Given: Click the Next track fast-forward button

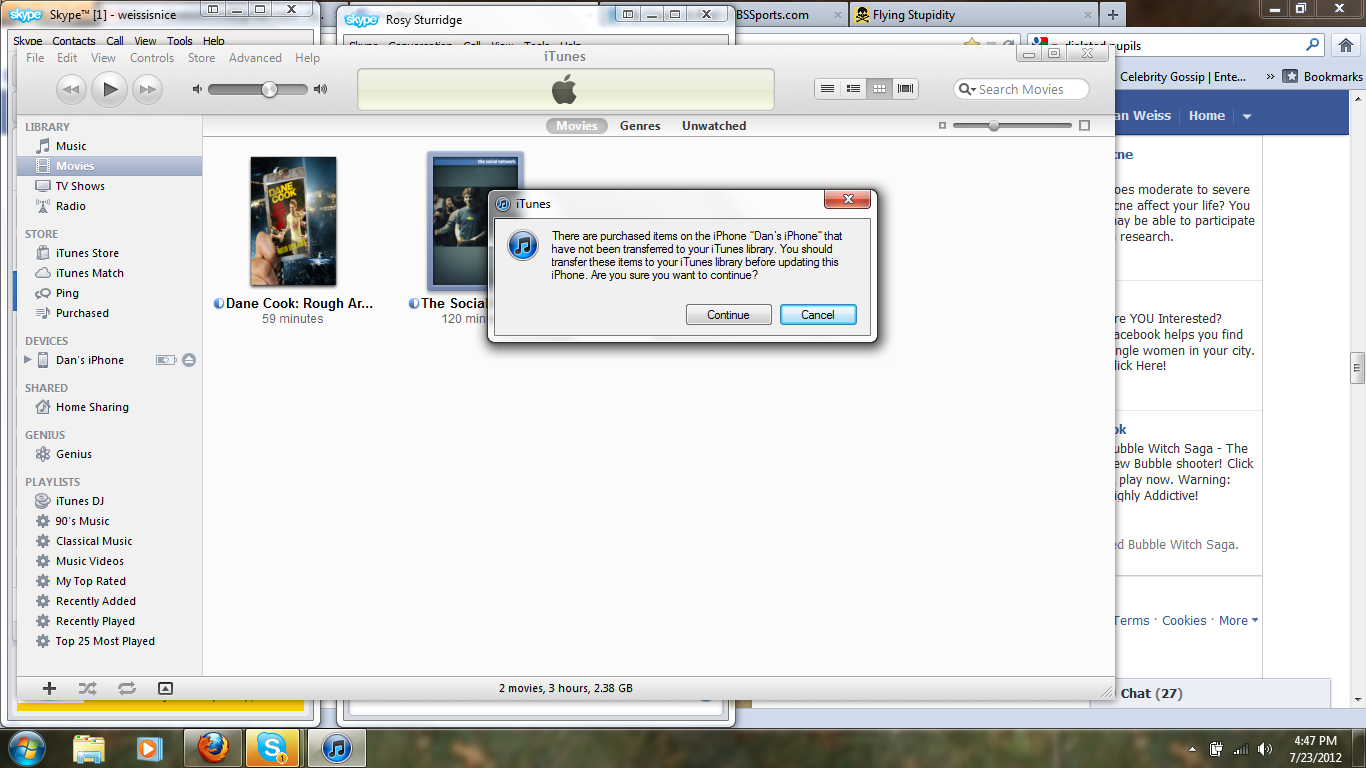Looking at the screenshot, I should (147, 89).
